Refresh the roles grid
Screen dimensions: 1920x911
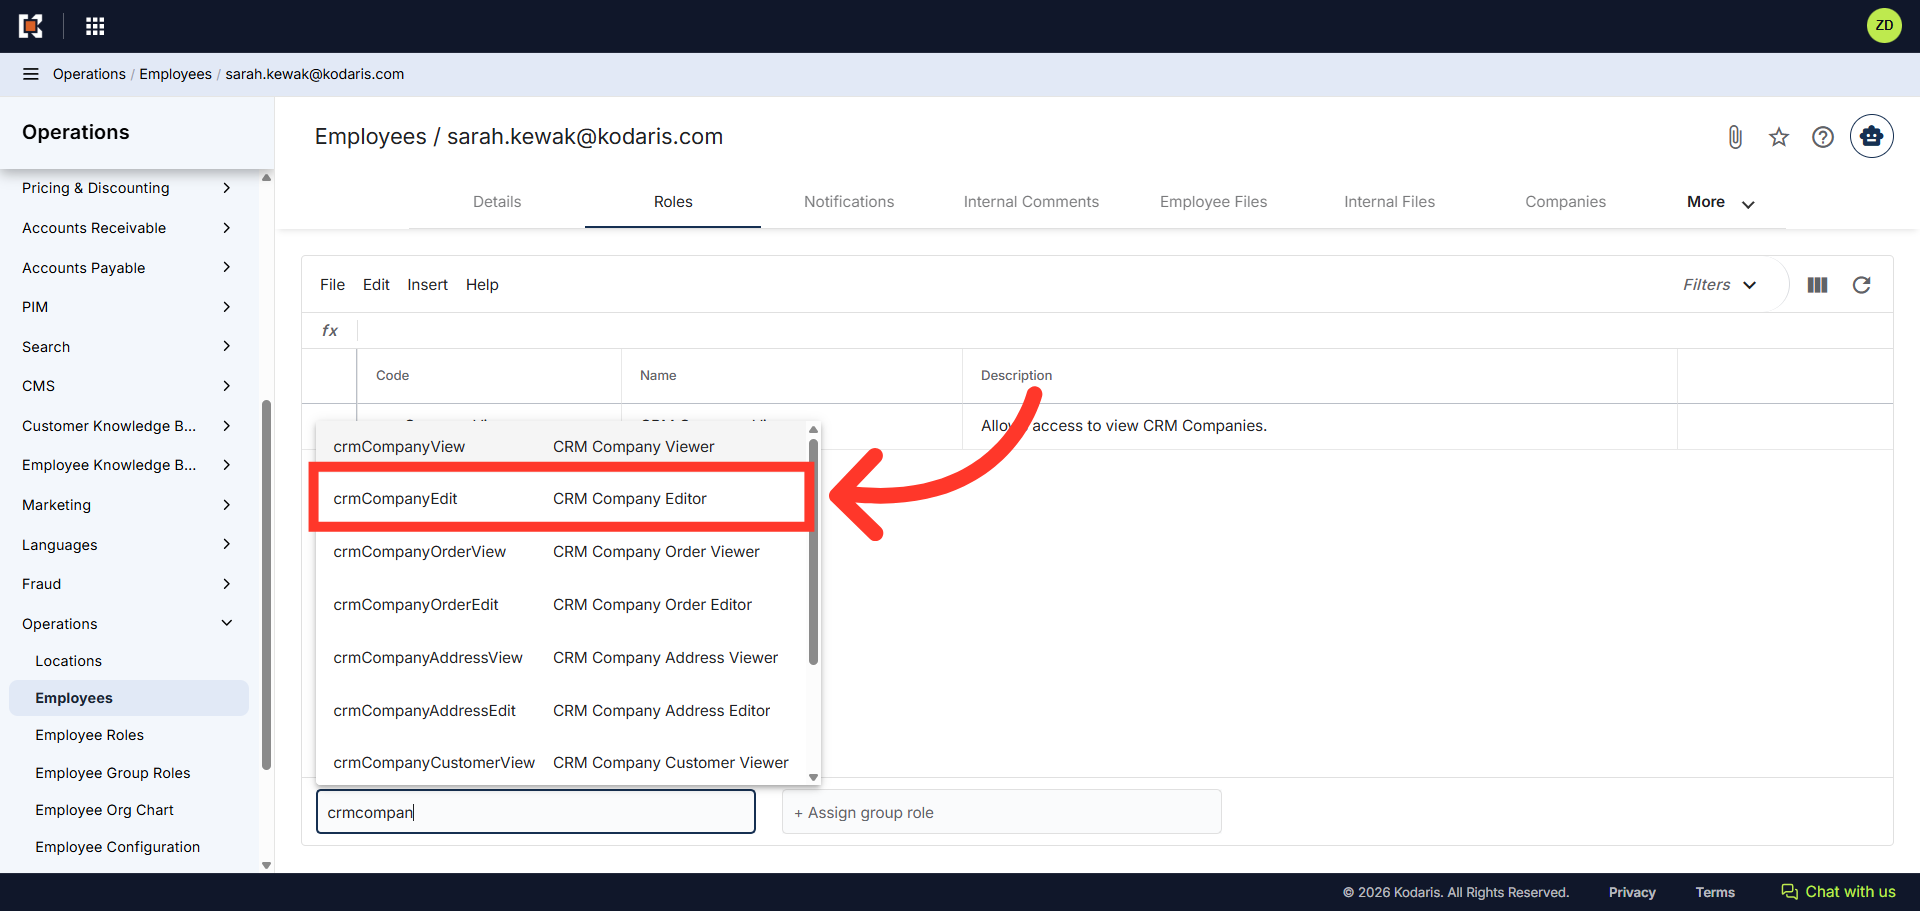[x=1861, y=285]
